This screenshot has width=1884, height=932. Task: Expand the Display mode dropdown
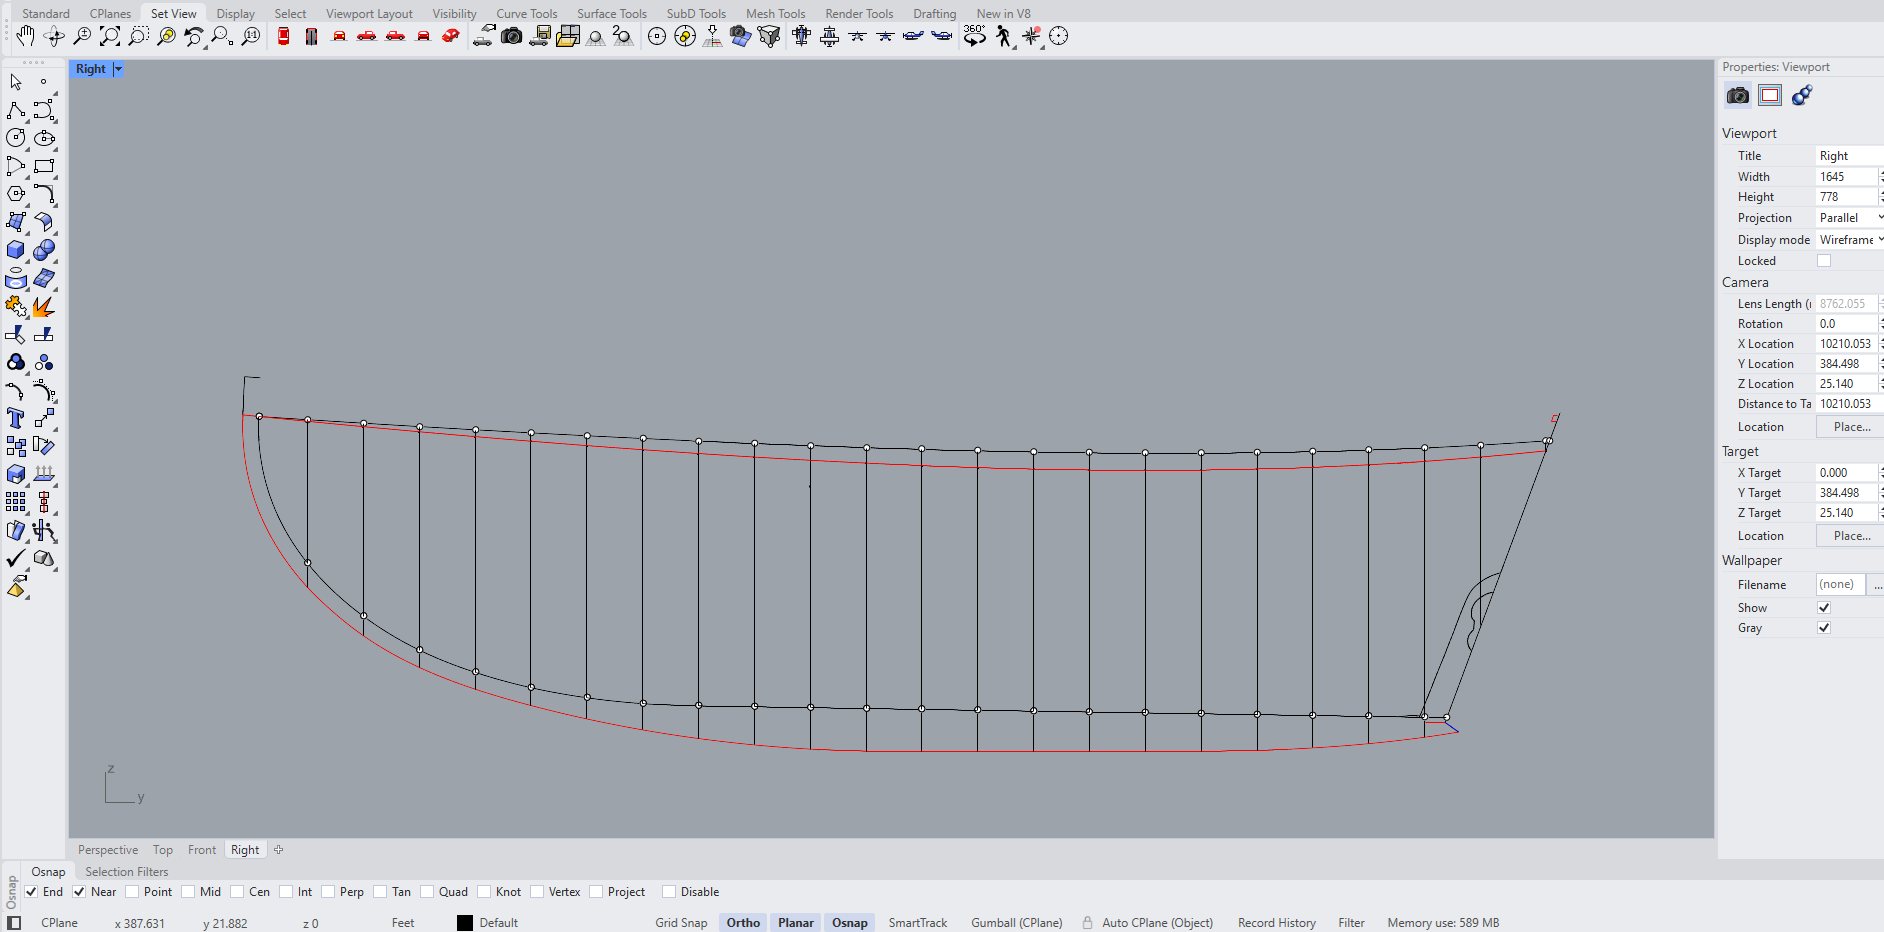1849,240
